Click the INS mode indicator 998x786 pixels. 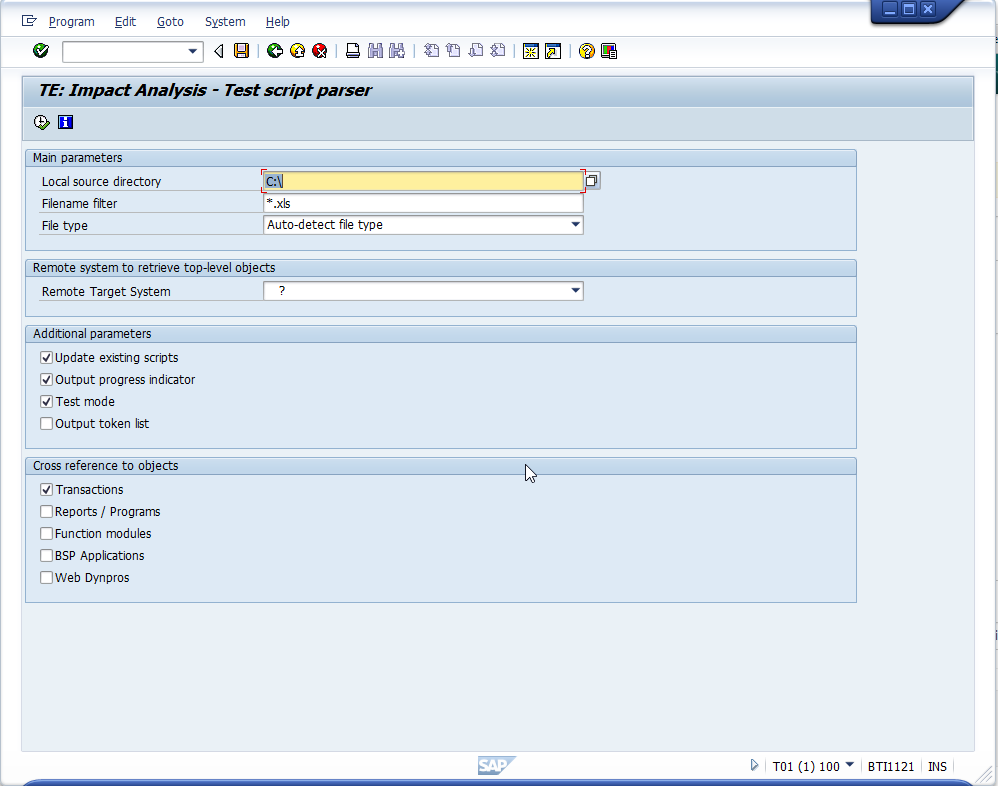click(x=937, y=766)
